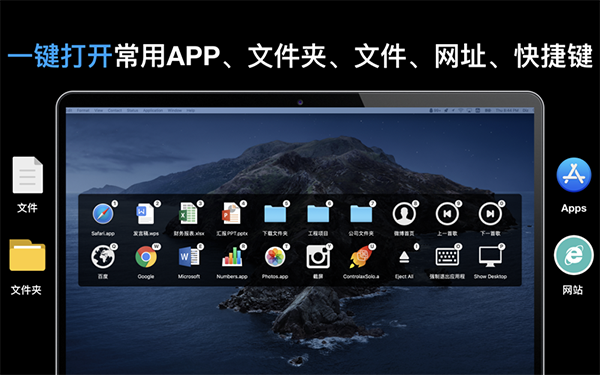Click the 上一首歌 previous track icon

447,214
